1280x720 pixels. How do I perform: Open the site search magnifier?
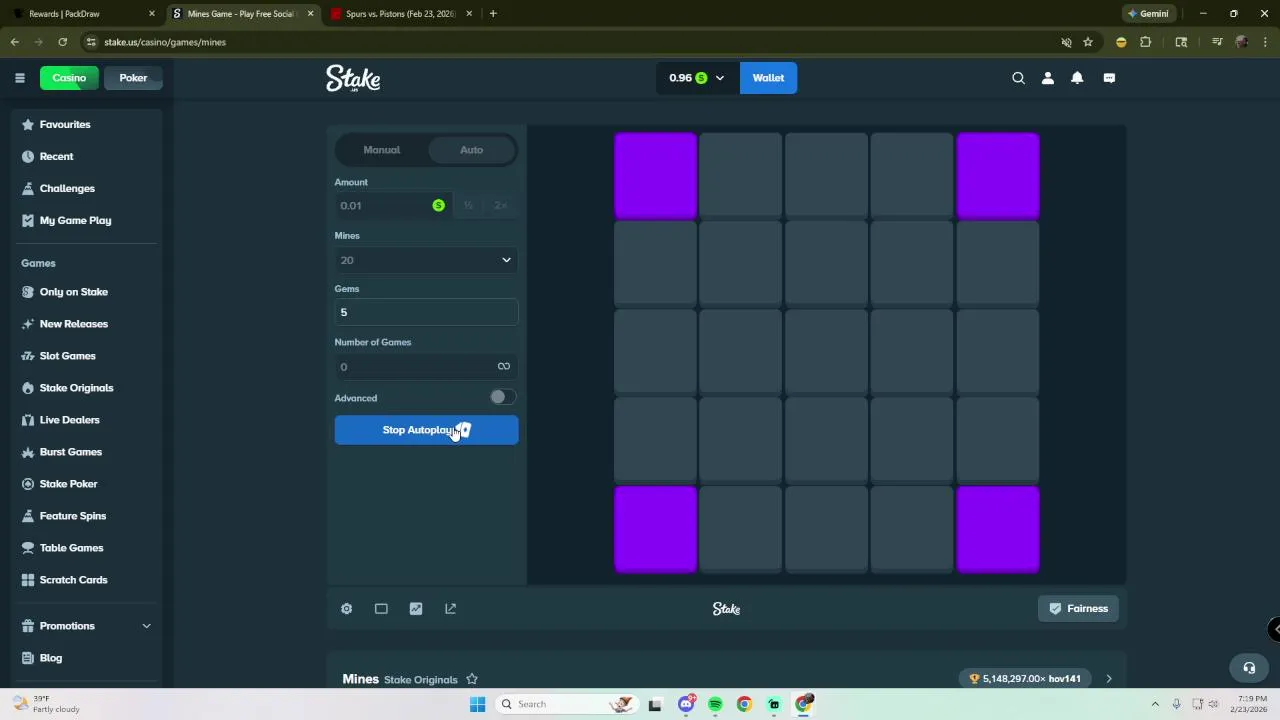pos(1018,78)
